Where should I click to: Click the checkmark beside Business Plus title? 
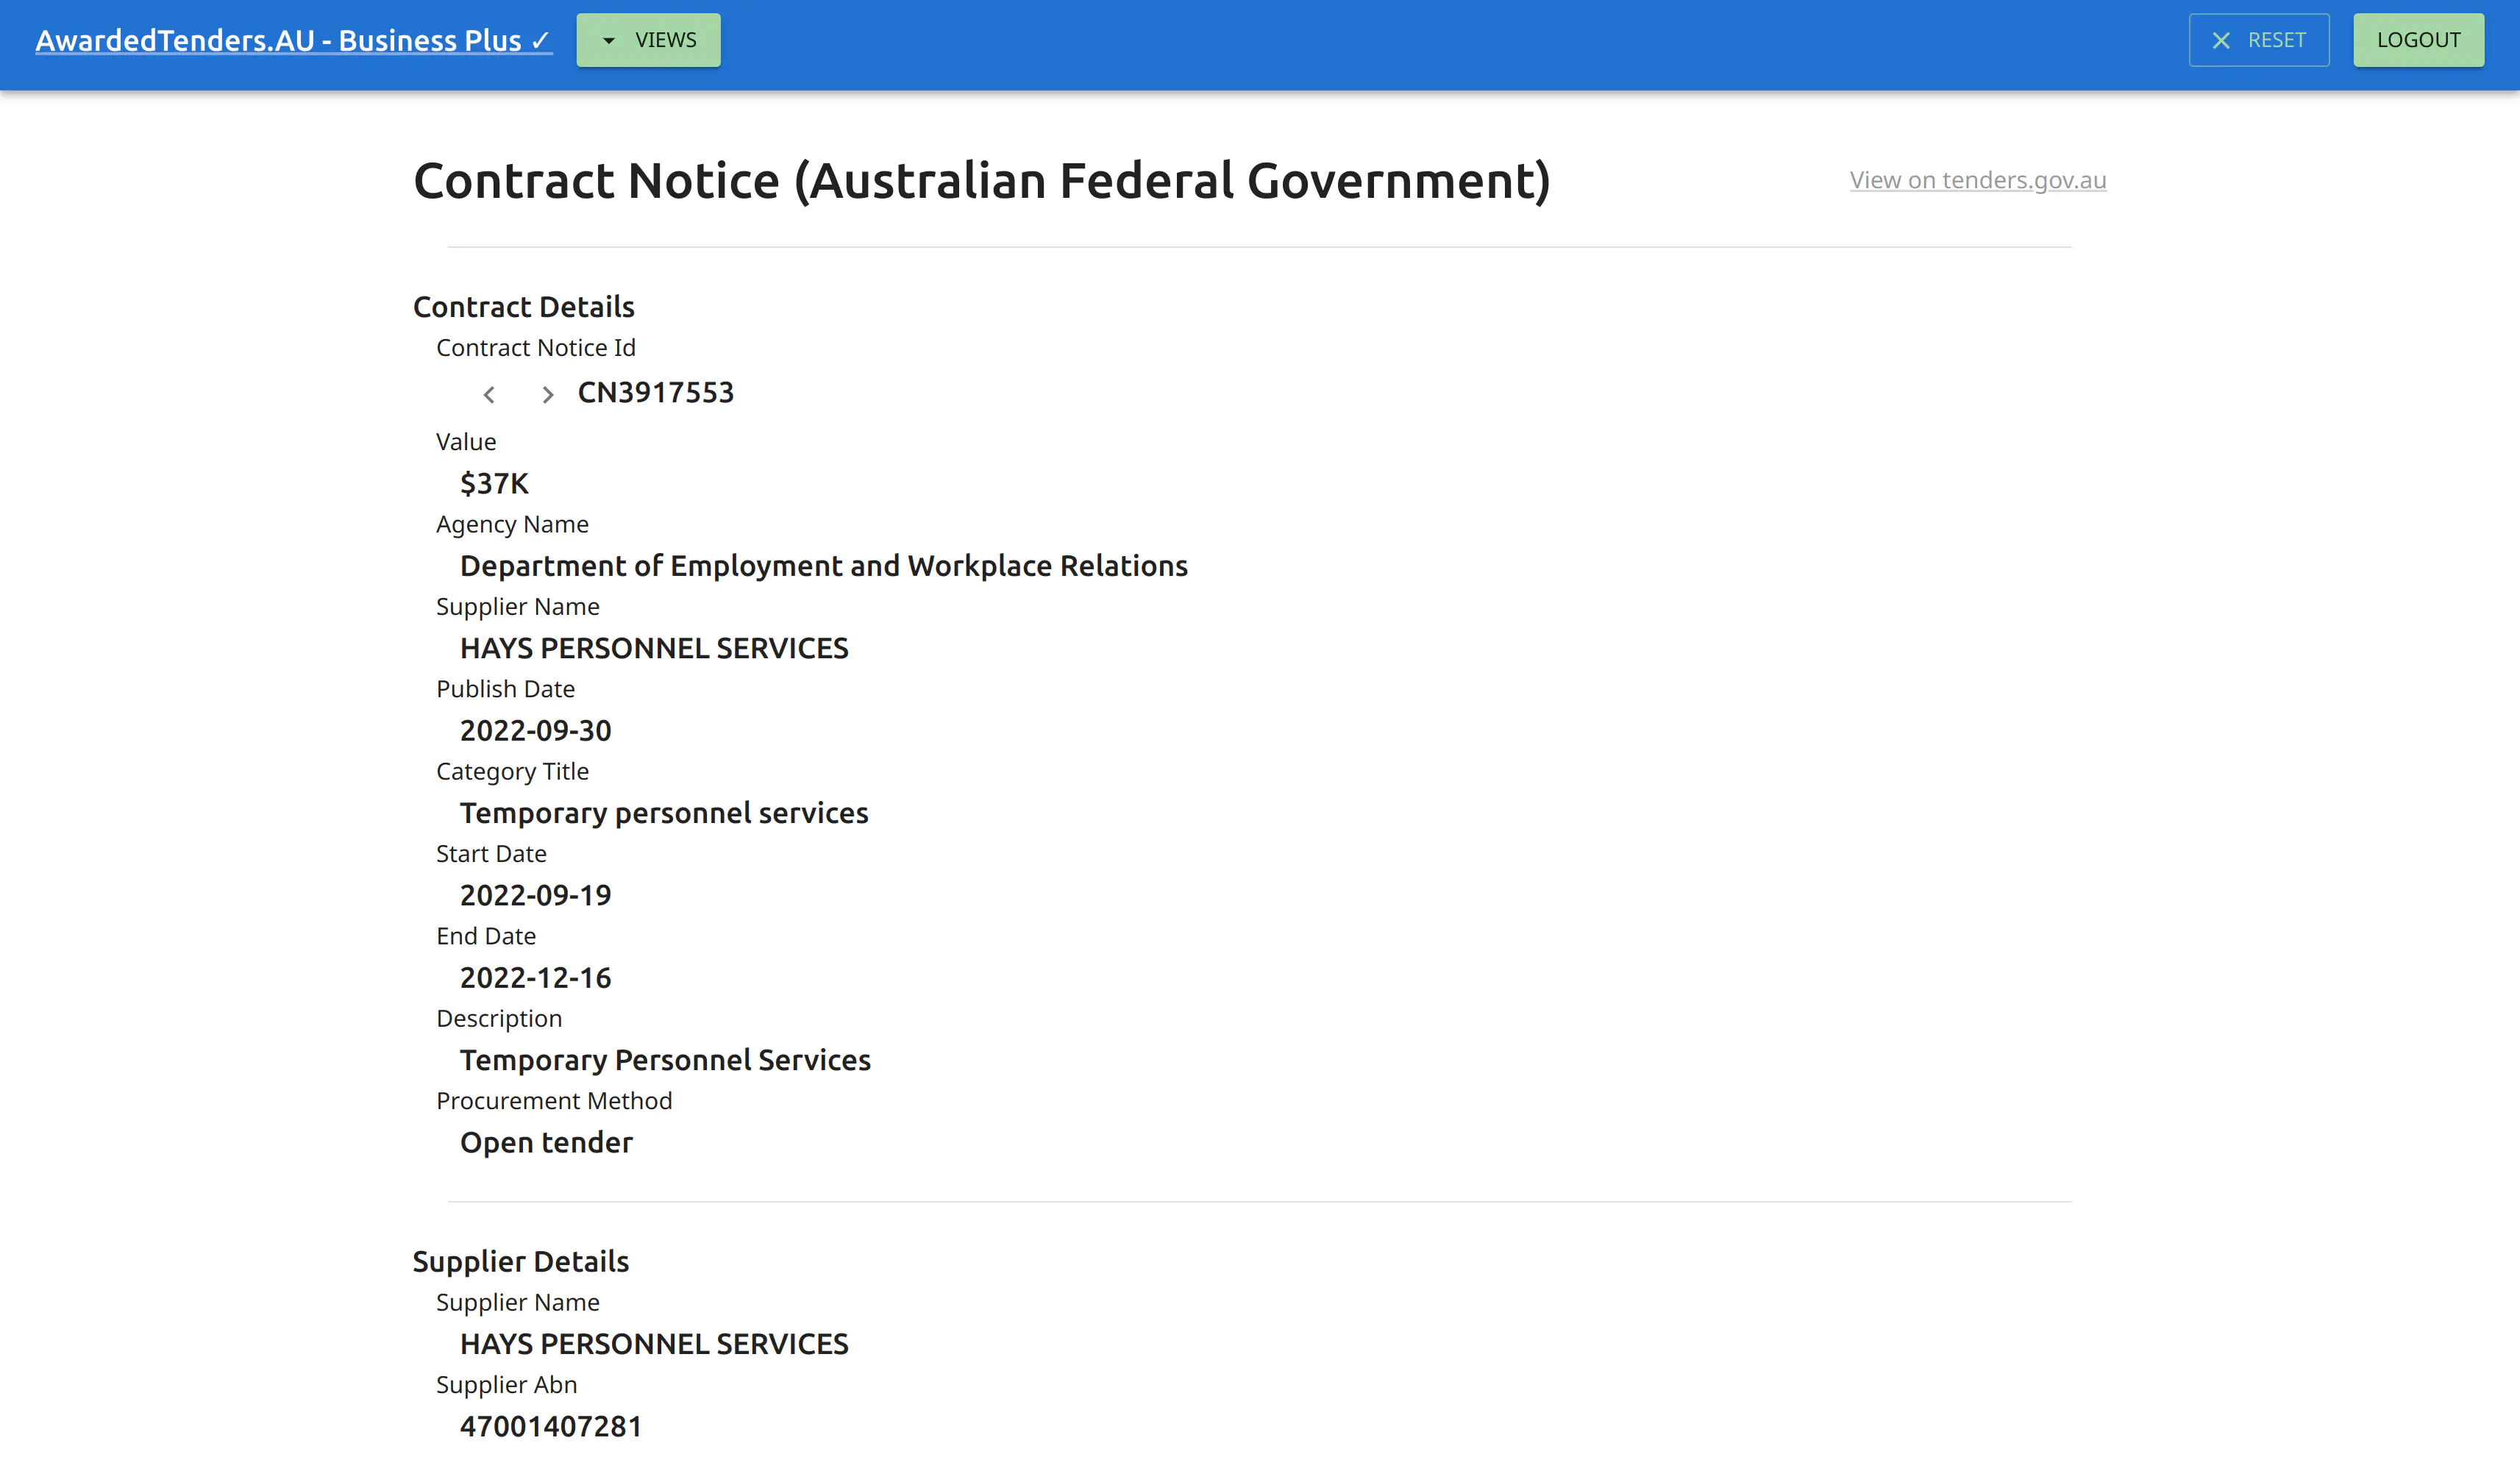click(x=540, y=40)
